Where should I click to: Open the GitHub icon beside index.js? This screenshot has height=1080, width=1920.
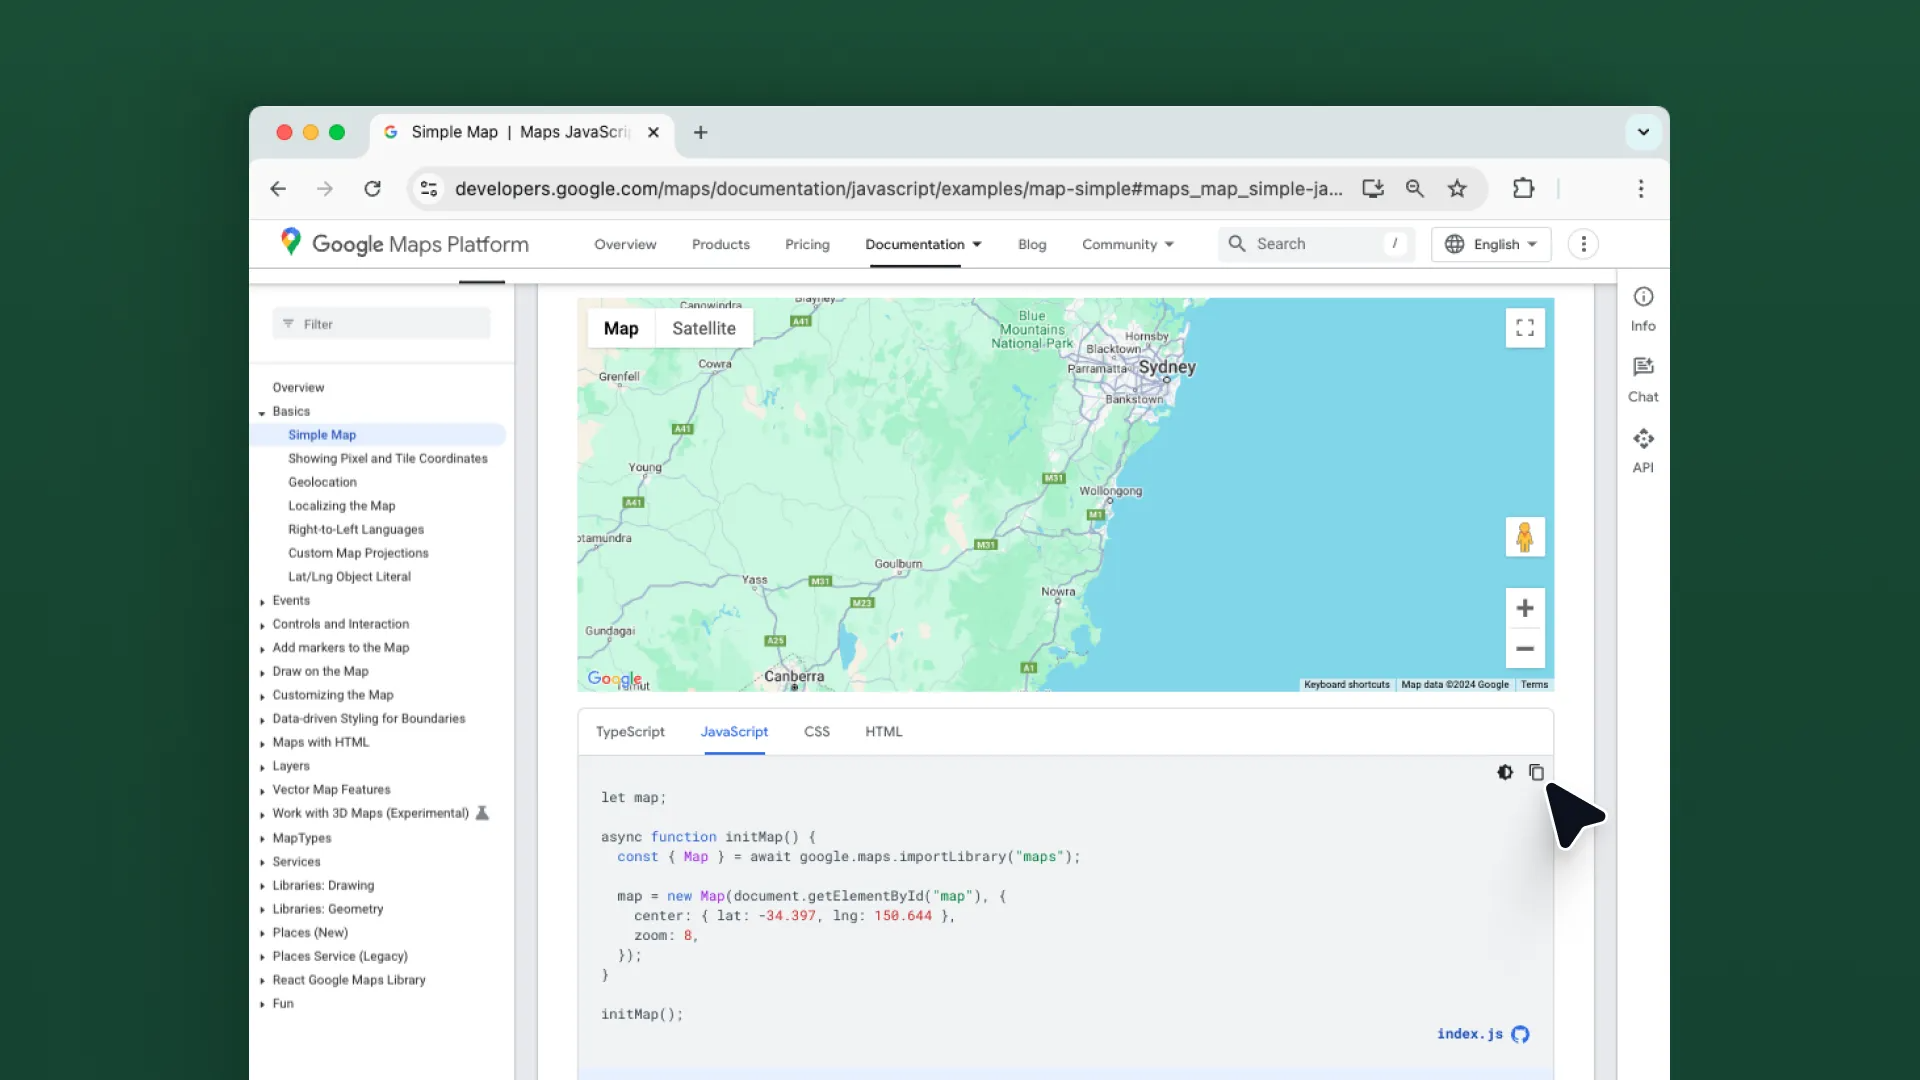pos(1520,1034)
